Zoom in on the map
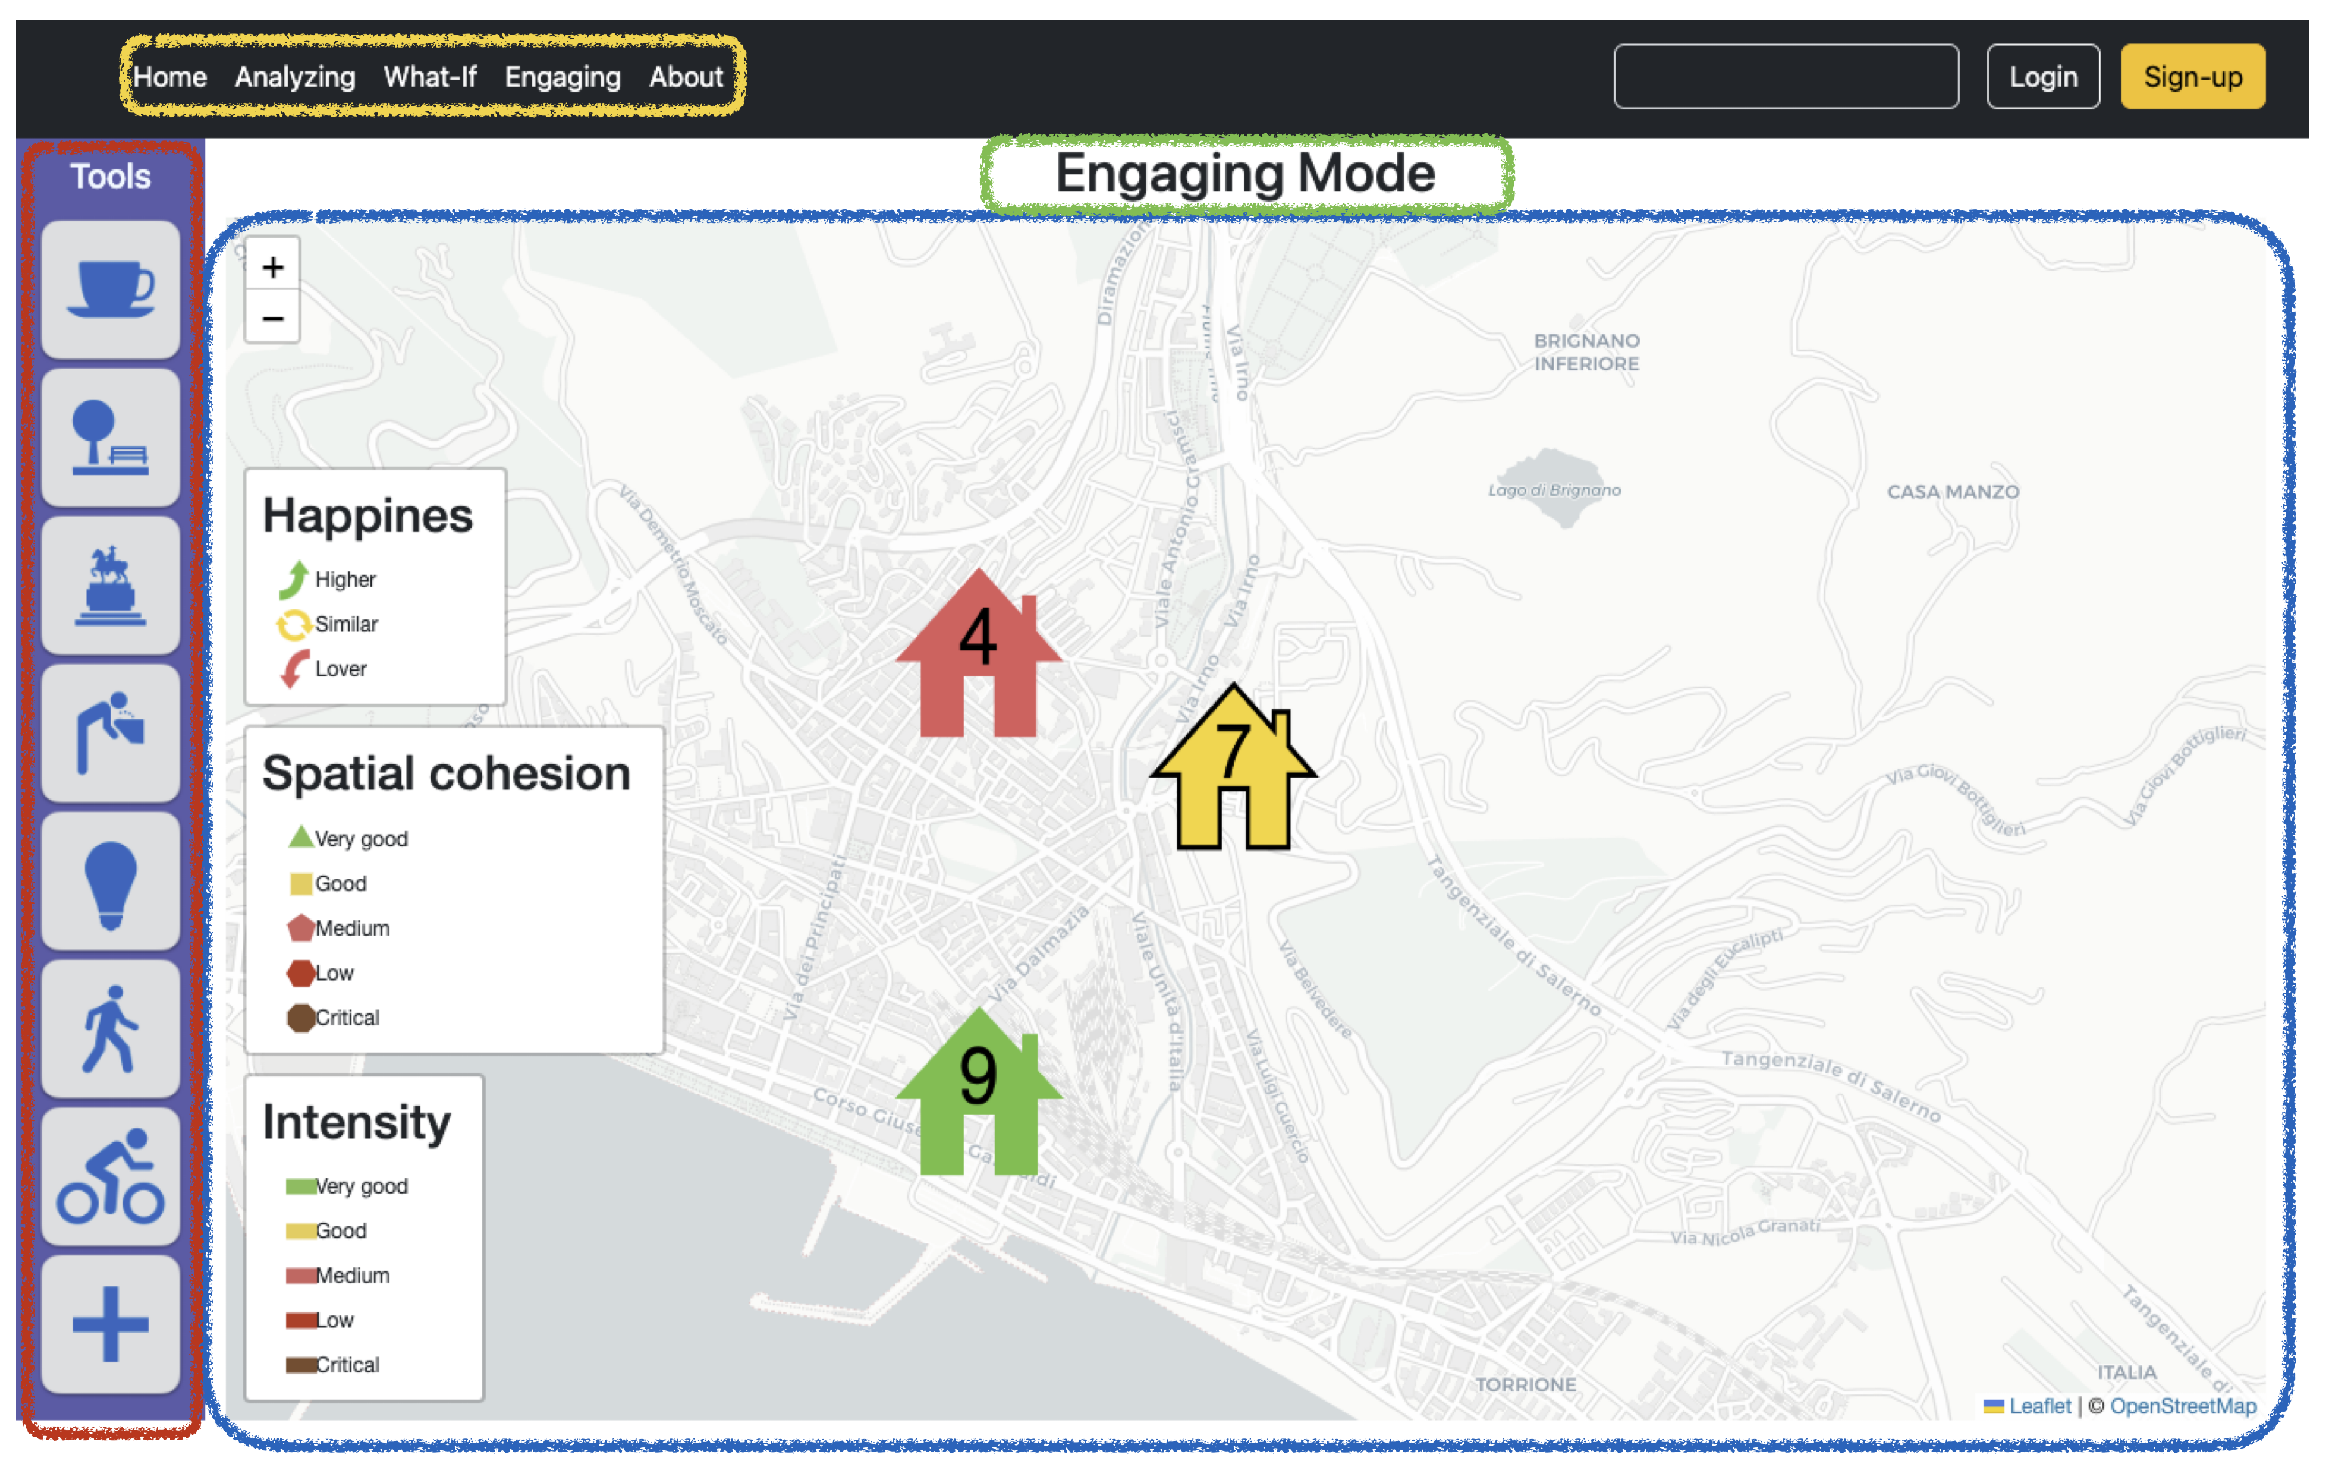The height and width of the screenshot is (1476, 2326). point(272,266)
